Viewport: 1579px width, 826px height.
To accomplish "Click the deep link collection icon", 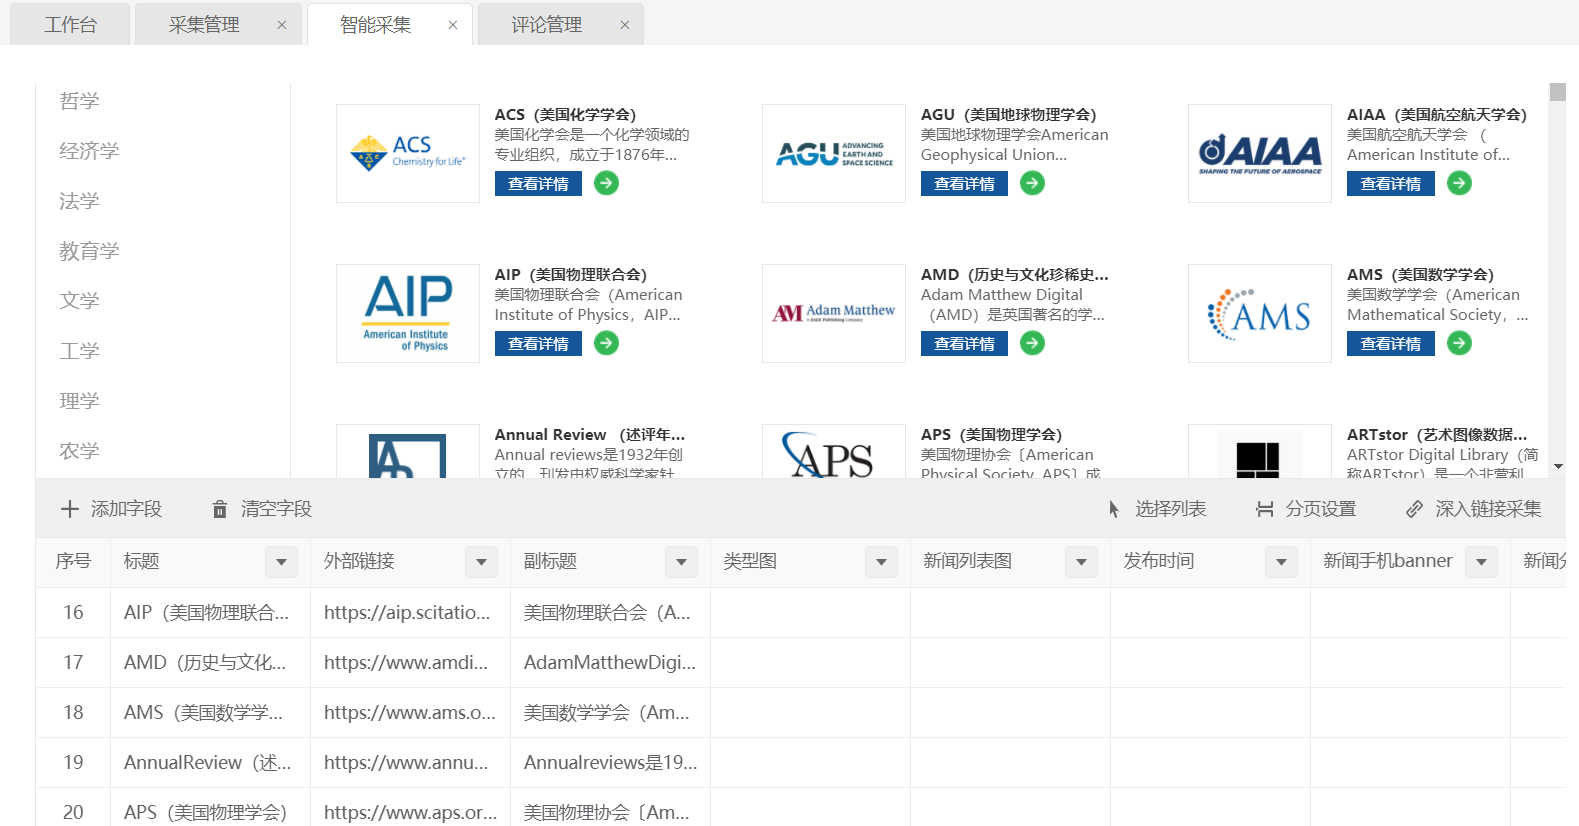I will coord(1414,509).
